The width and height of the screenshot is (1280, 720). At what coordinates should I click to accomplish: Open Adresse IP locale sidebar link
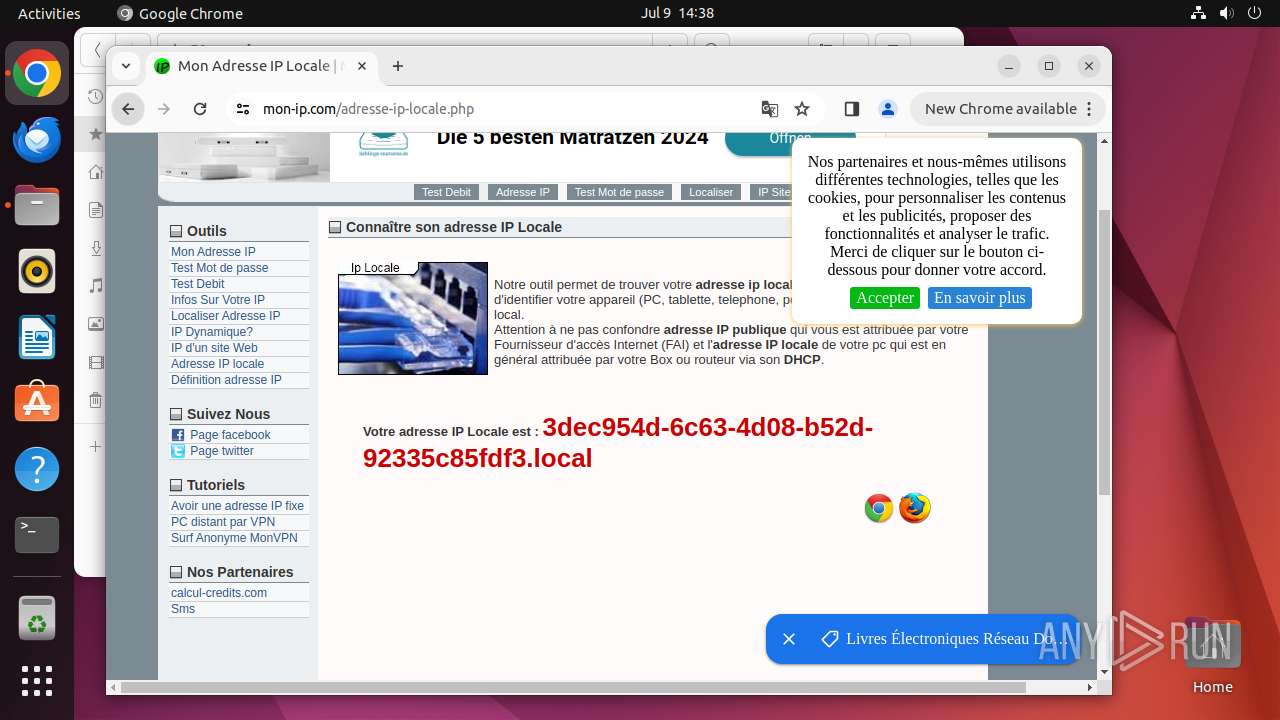click(218, 364)
